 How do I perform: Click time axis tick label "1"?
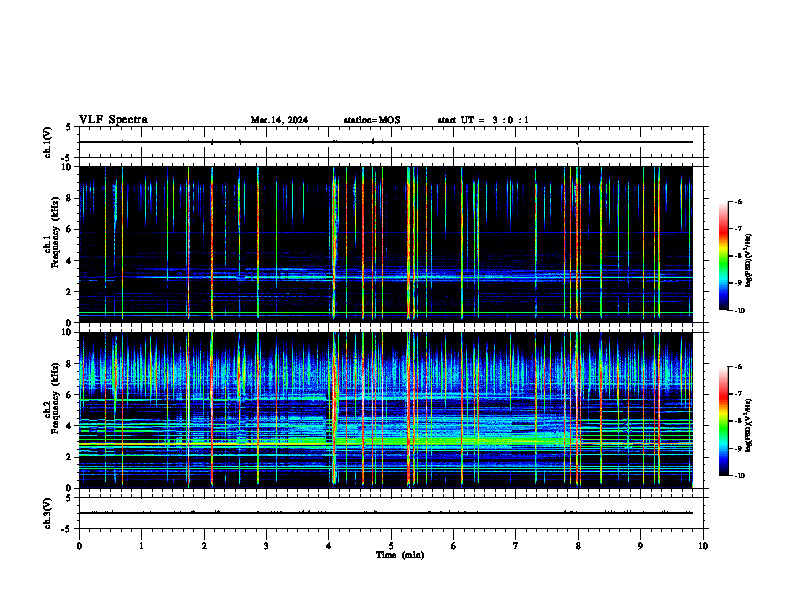(141, 546)
